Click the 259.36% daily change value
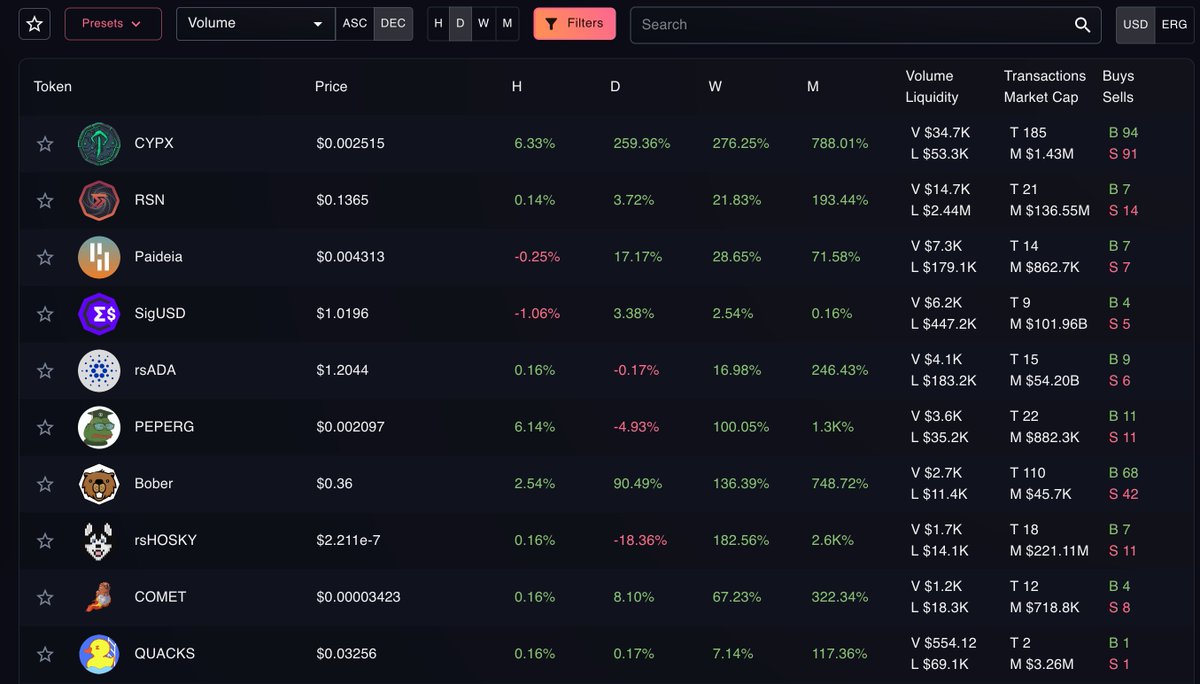Screen dimensions: 1200x684 click(642, 143)
